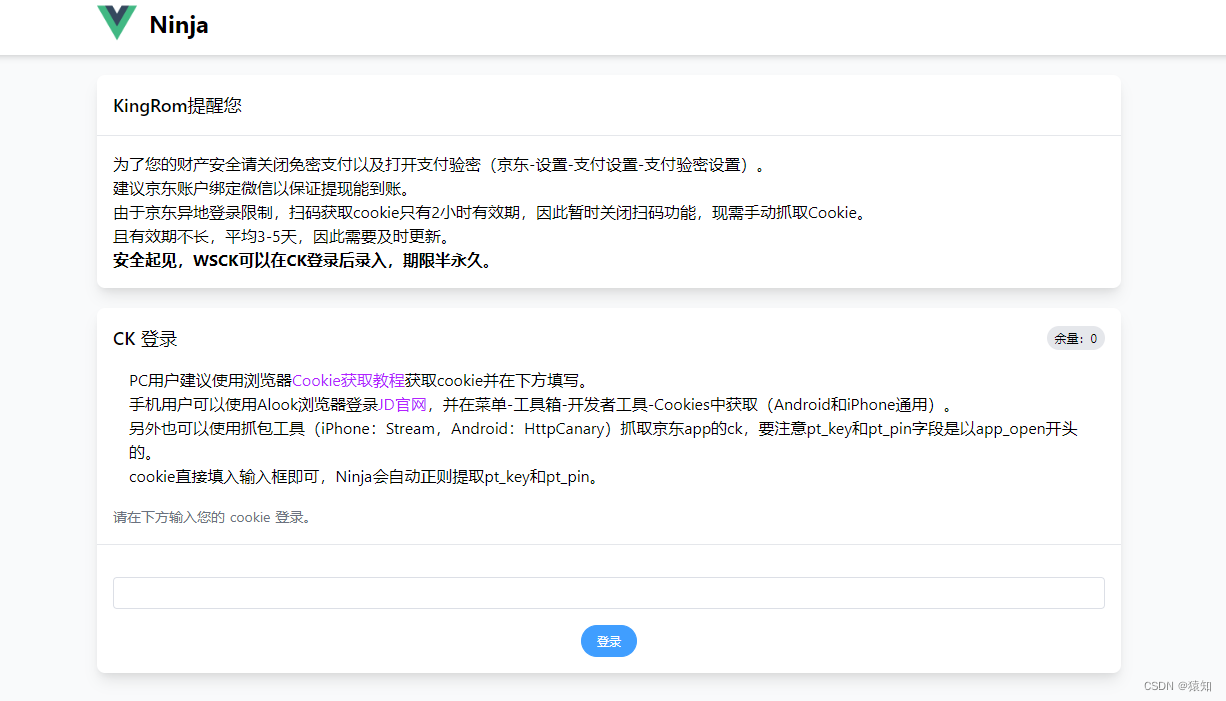Open the JD官网 link

click(x=402, y=405)
